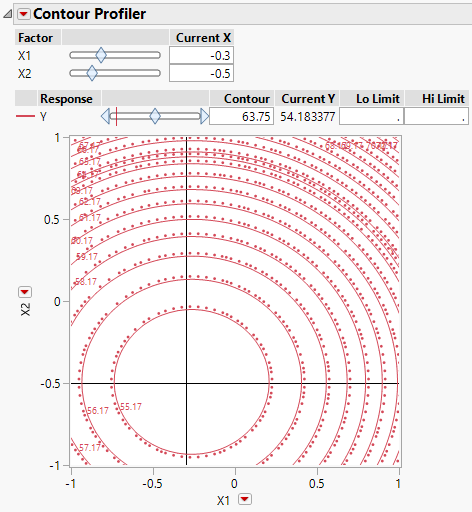Open the X2 axis red triangle menu
472x512 pixels.
coord(25,292)
